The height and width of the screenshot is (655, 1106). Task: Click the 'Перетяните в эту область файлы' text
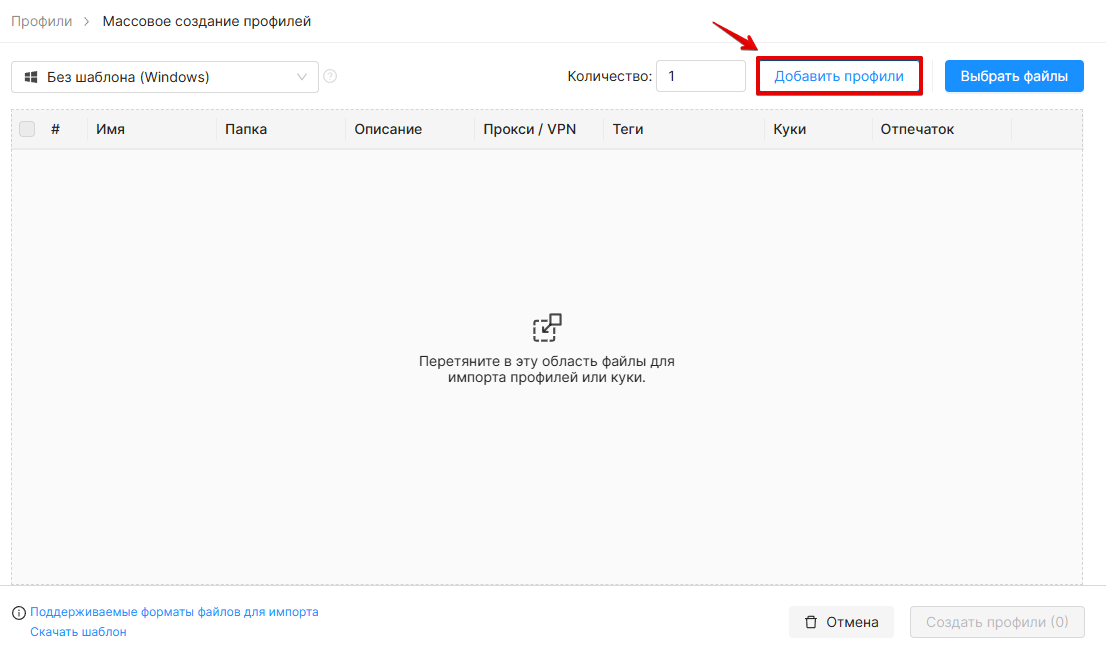pyautogui.click(x=547, y=369)
